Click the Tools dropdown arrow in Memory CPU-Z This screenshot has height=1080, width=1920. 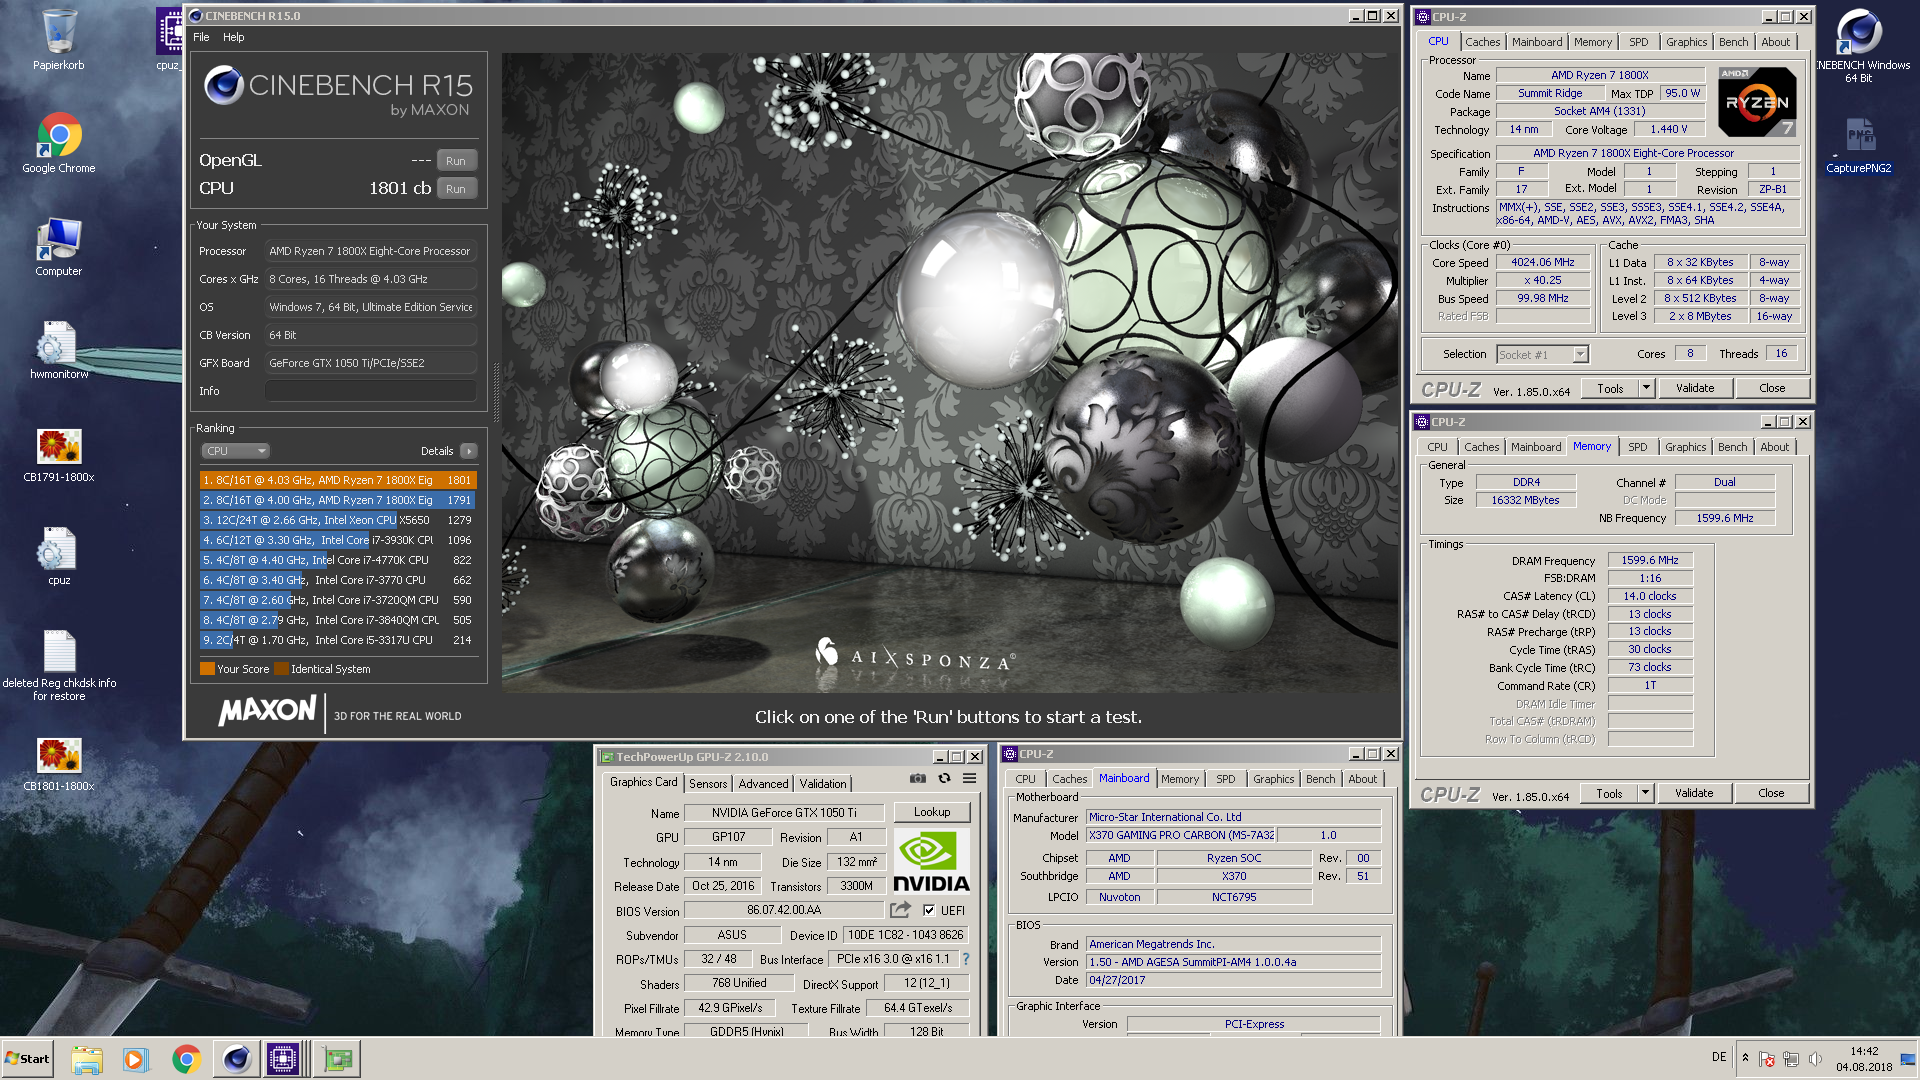(1645, 793)
